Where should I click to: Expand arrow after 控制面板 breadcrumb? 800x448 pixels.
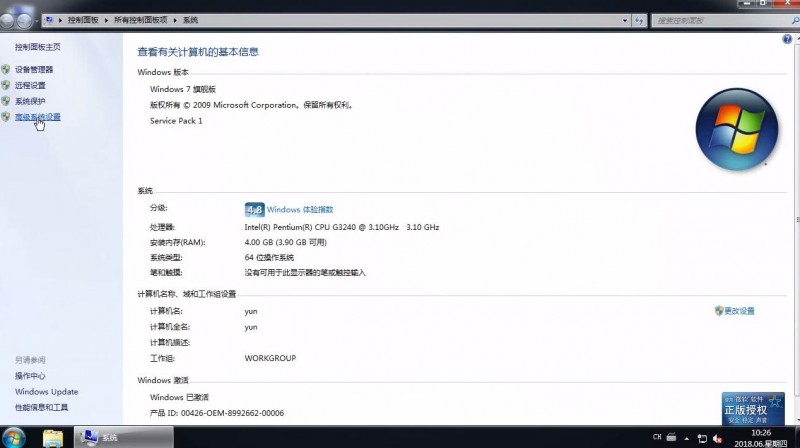106,20
